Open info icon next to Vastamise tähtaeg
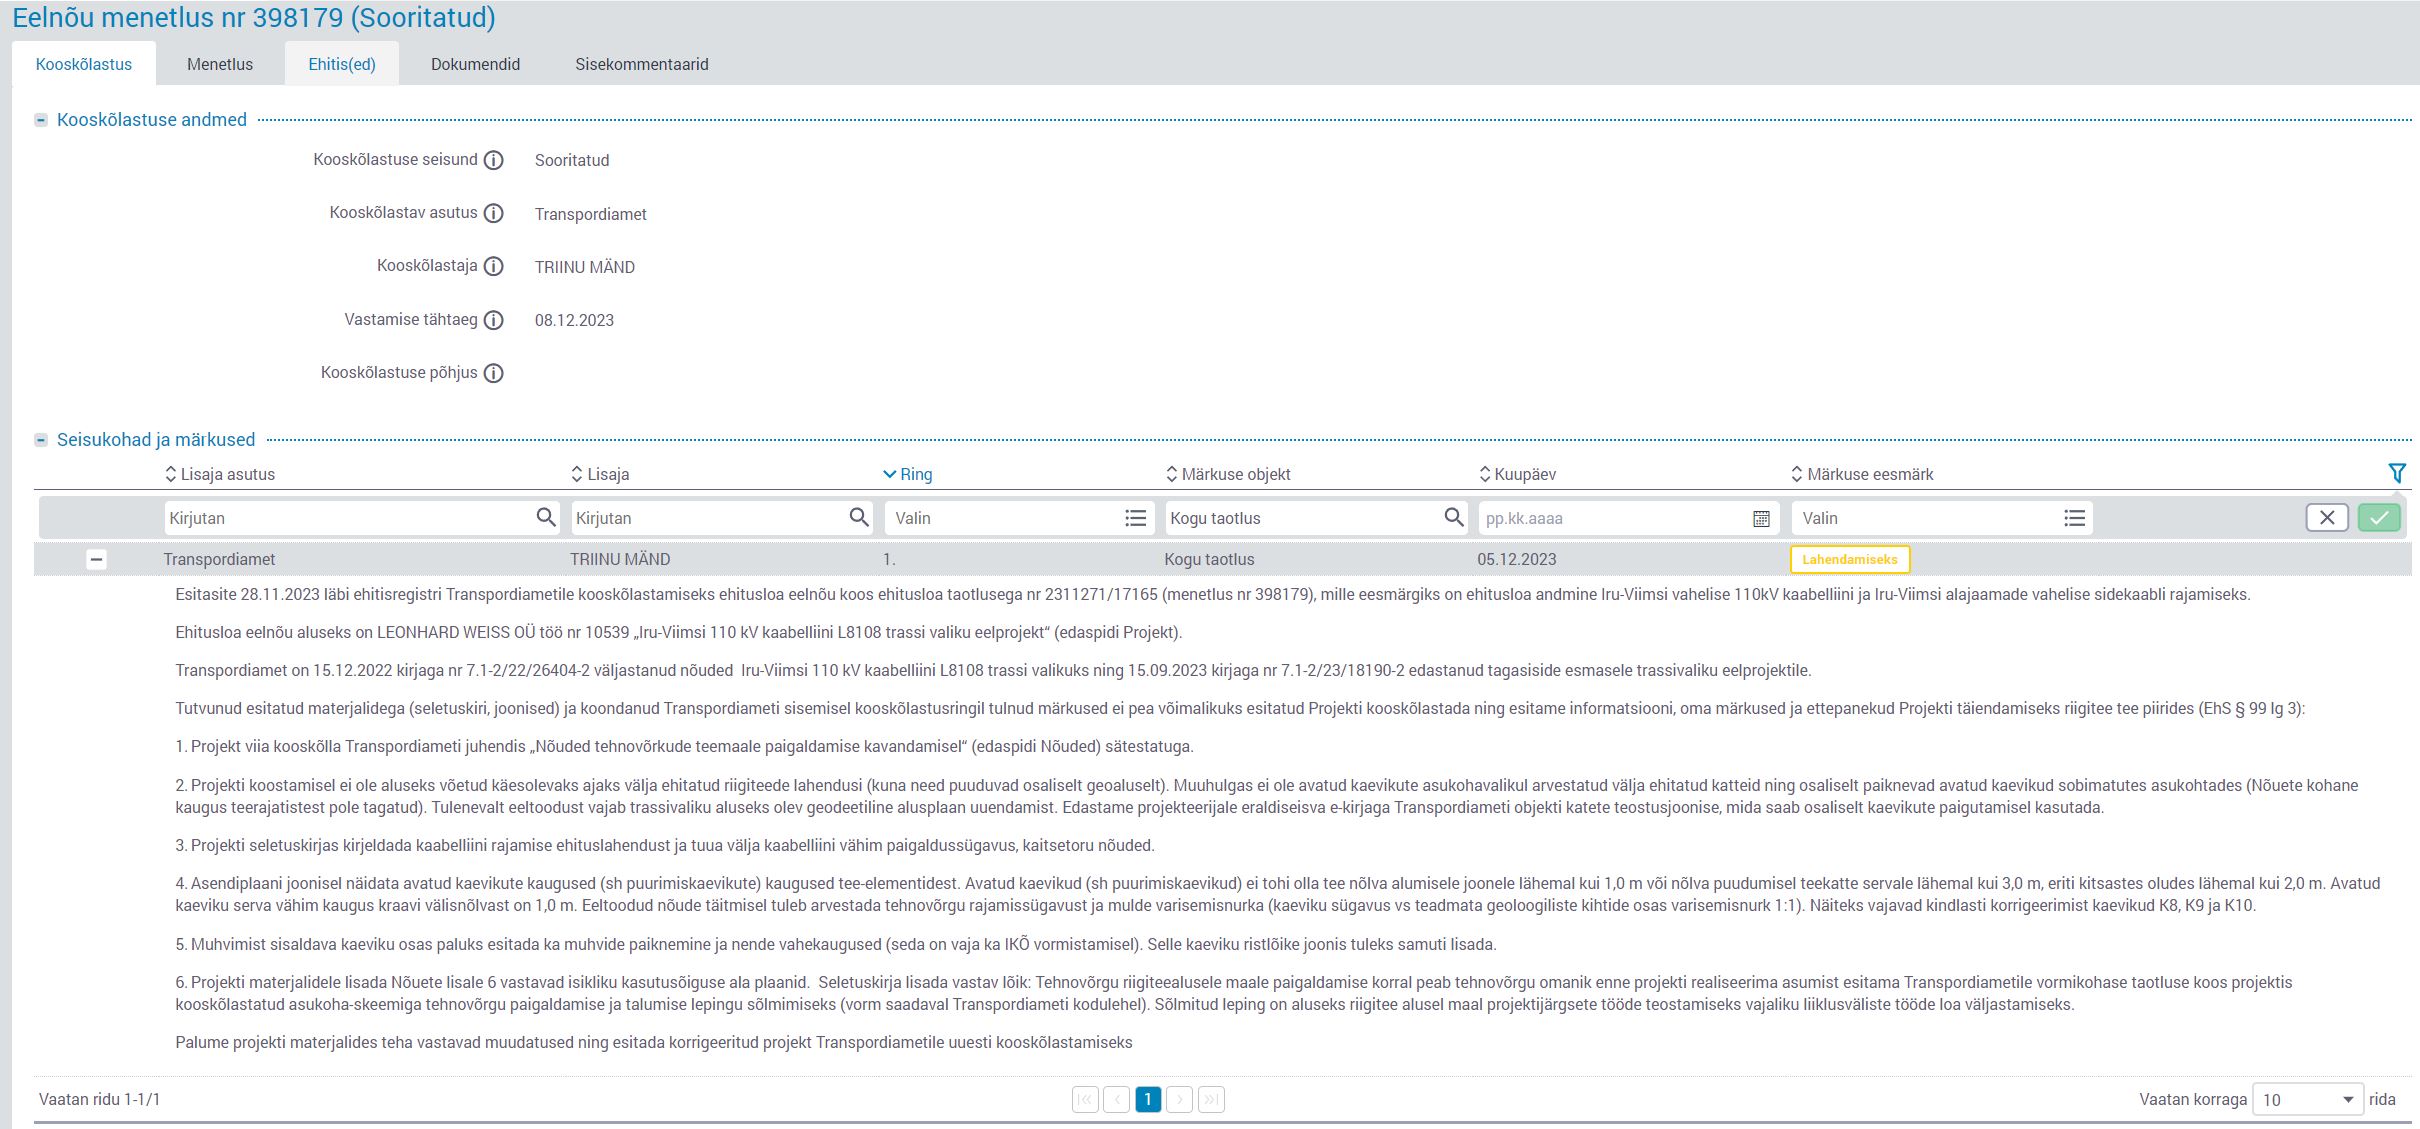Viewport: 2420px width, 1129px height. click(x=493, y=320)
